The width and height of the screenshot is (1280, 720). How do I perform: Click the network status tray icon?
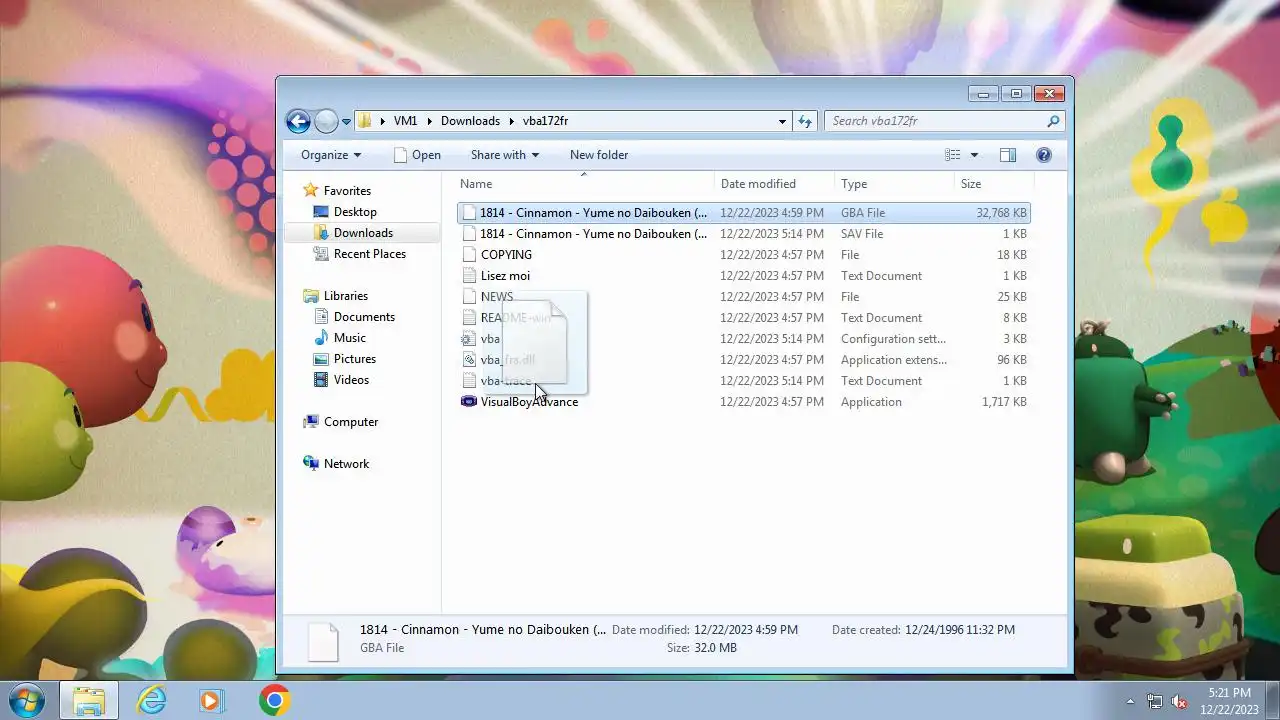(x=1155, y=702)
